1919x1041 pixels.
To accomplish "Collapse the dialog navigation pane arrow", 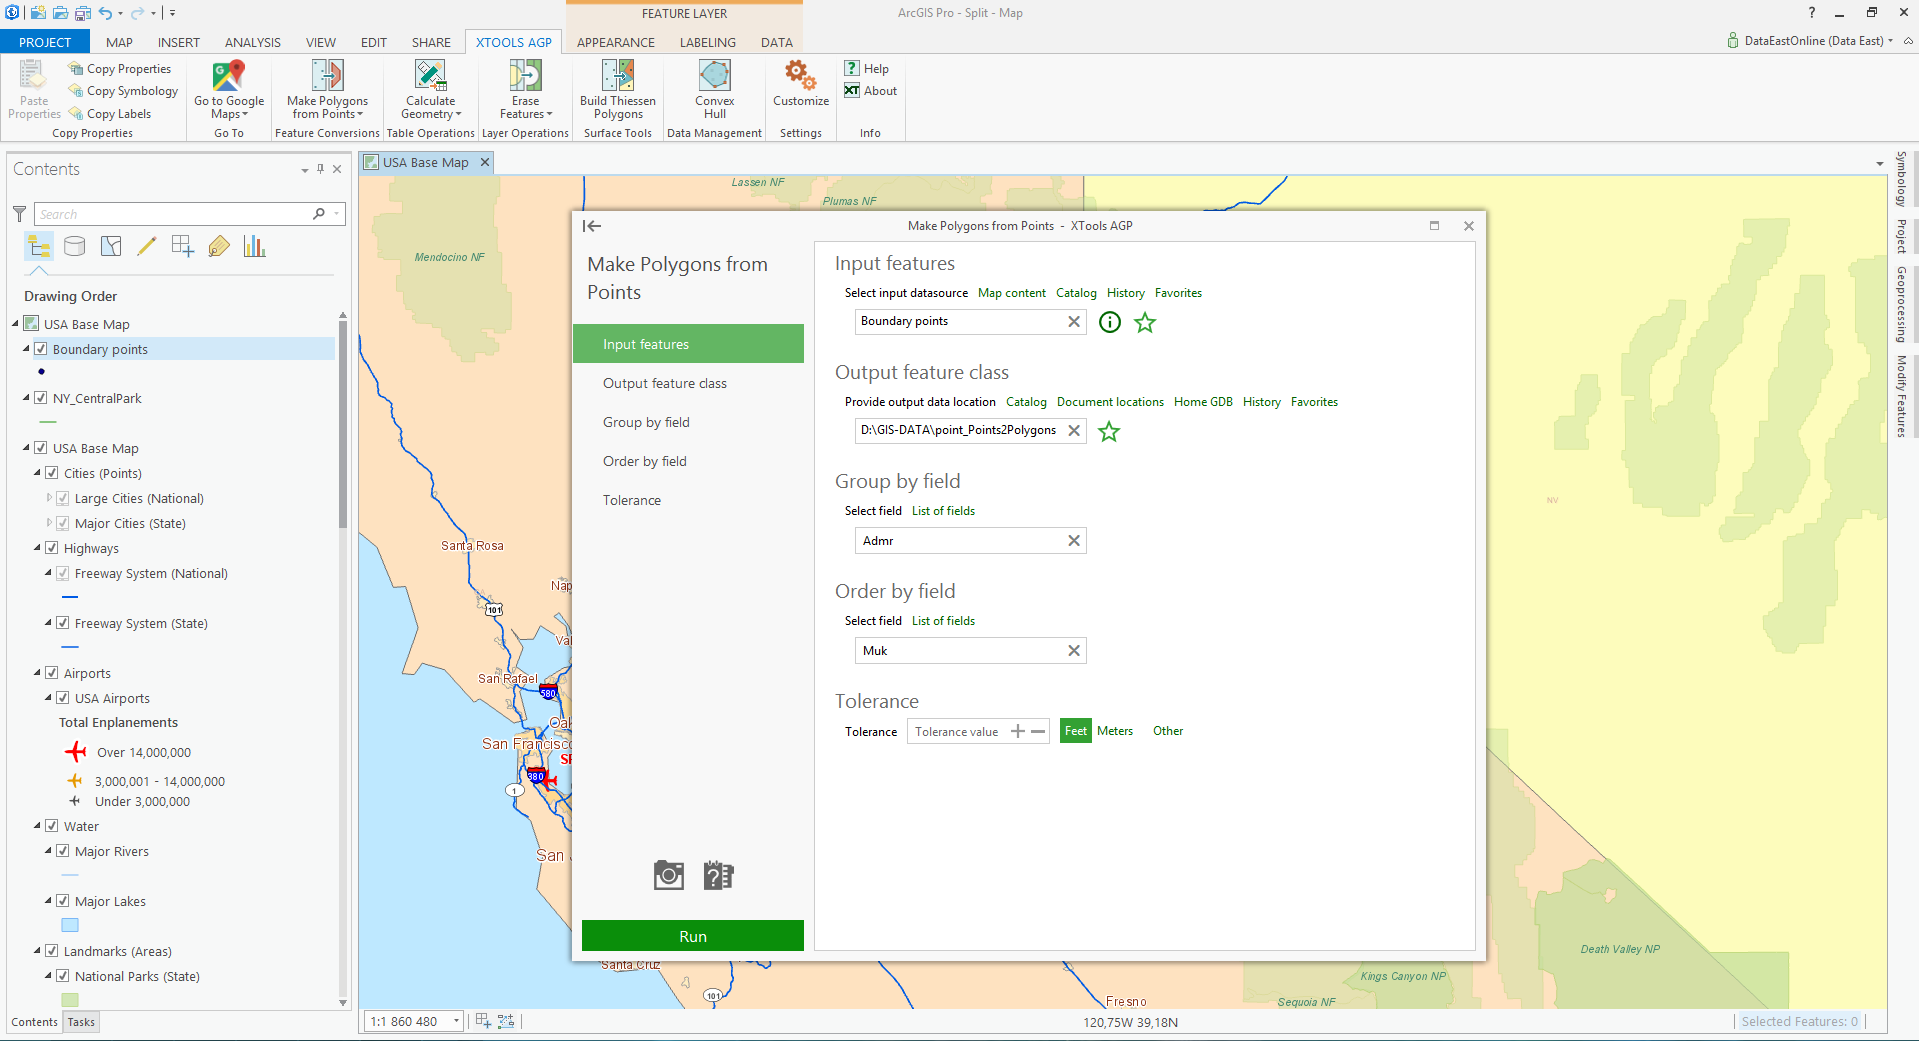I will coord(592,226).
